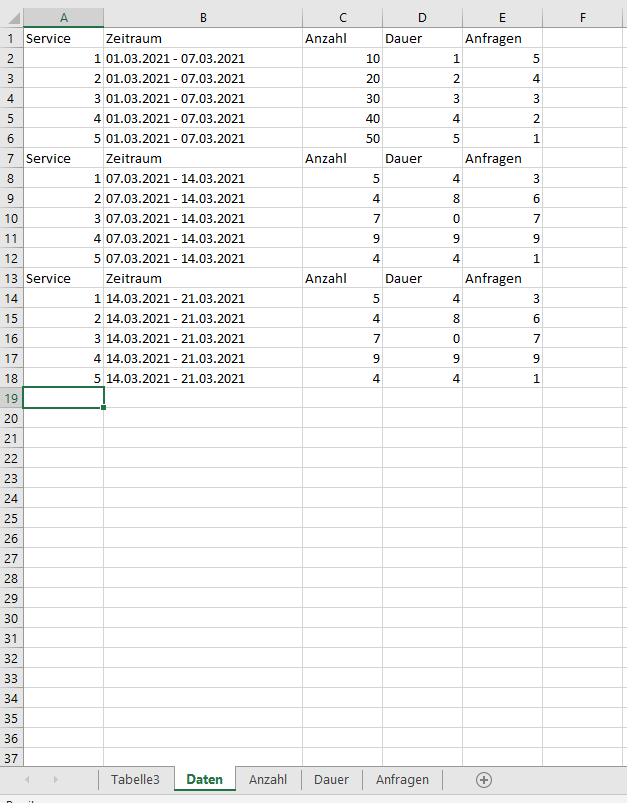Viewport: 627px width, 803px height.
Task: Select row 1 header
Action: tap(11, 38)
